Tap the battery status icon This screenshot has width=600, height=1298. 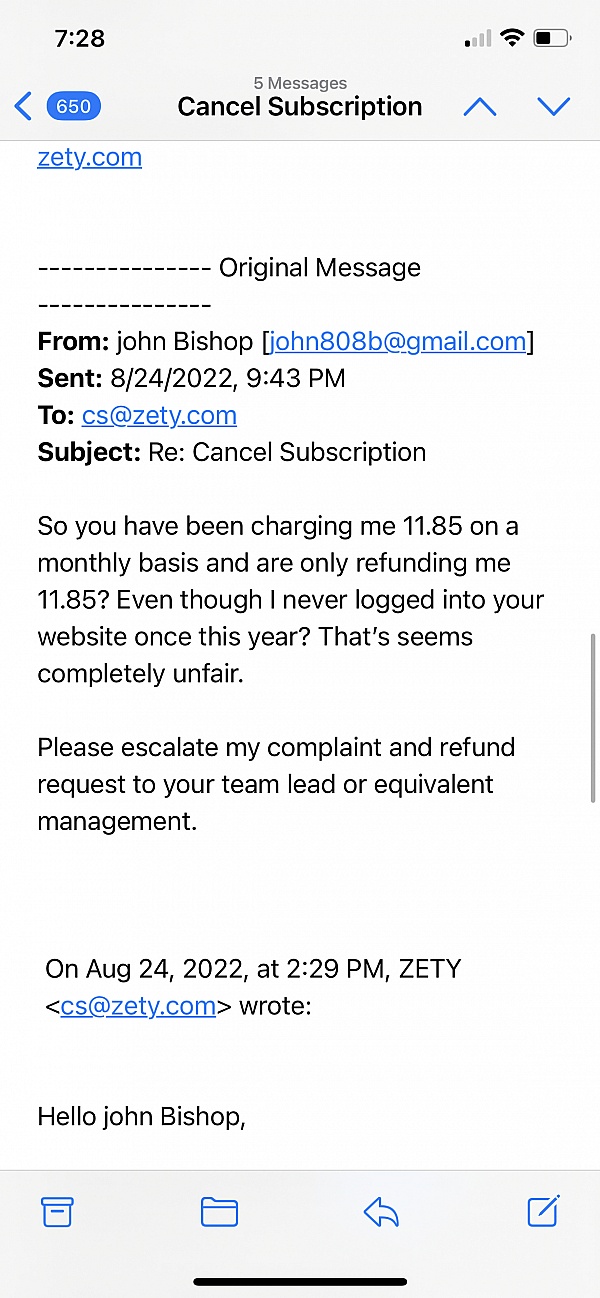point(551,39)
